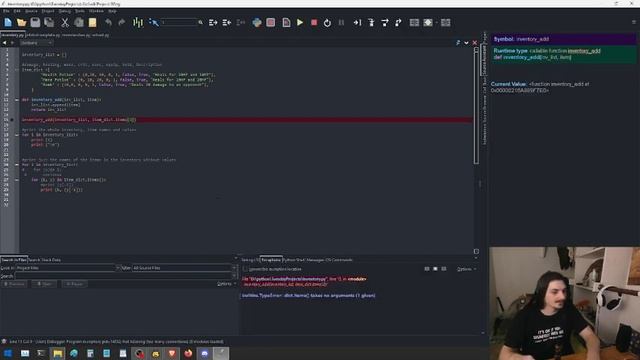
Task: Restart debugging with the circular arrow icon
Action: pos(327,22)
